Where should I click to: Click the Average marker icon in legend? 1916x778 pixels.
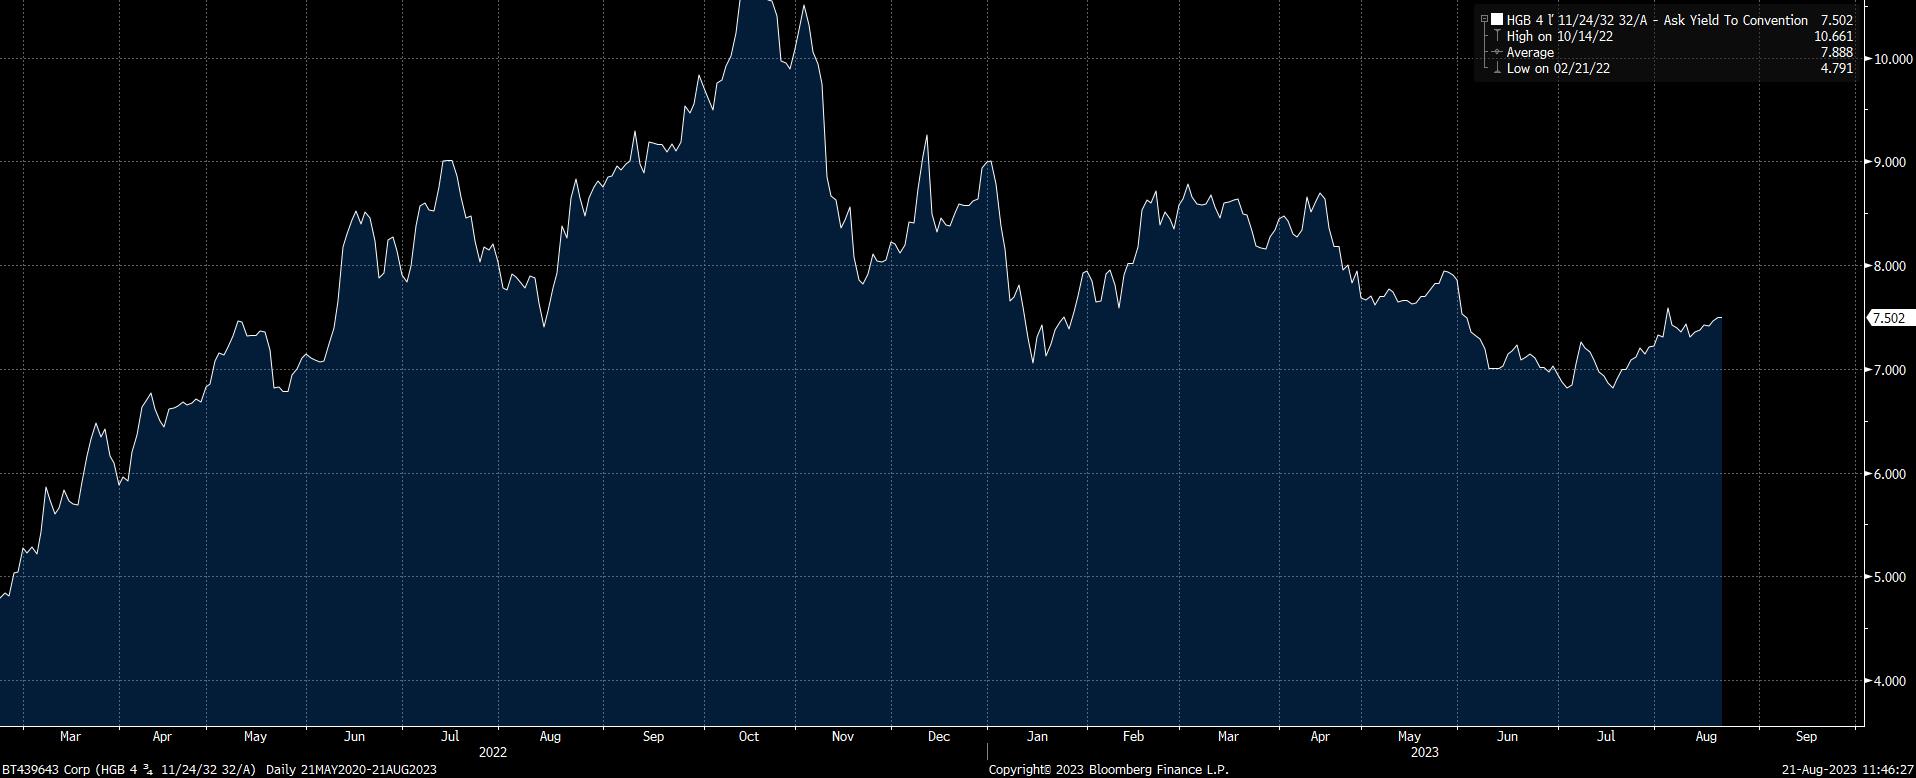pos(1497,52)
